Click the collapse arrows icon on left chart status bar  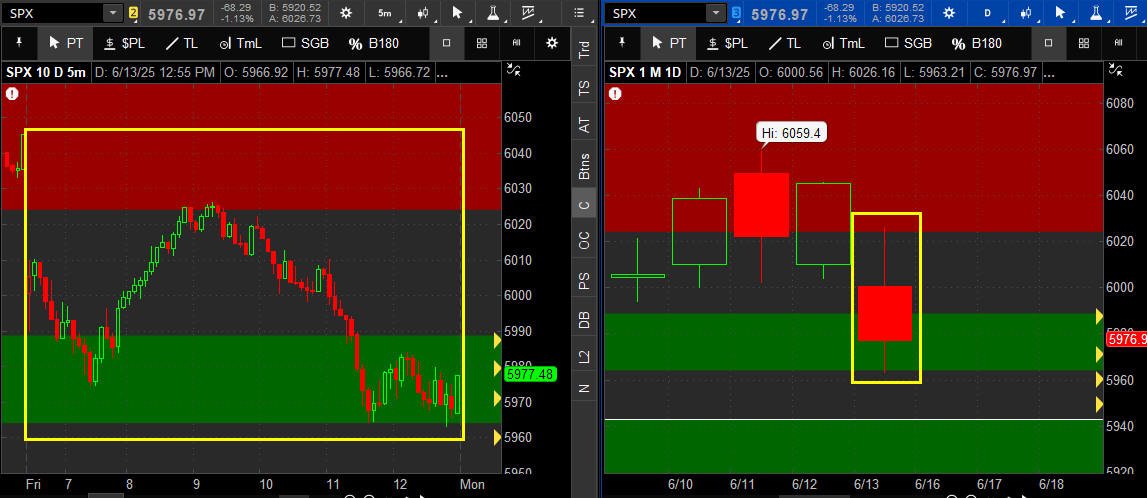tap(514, 71)
